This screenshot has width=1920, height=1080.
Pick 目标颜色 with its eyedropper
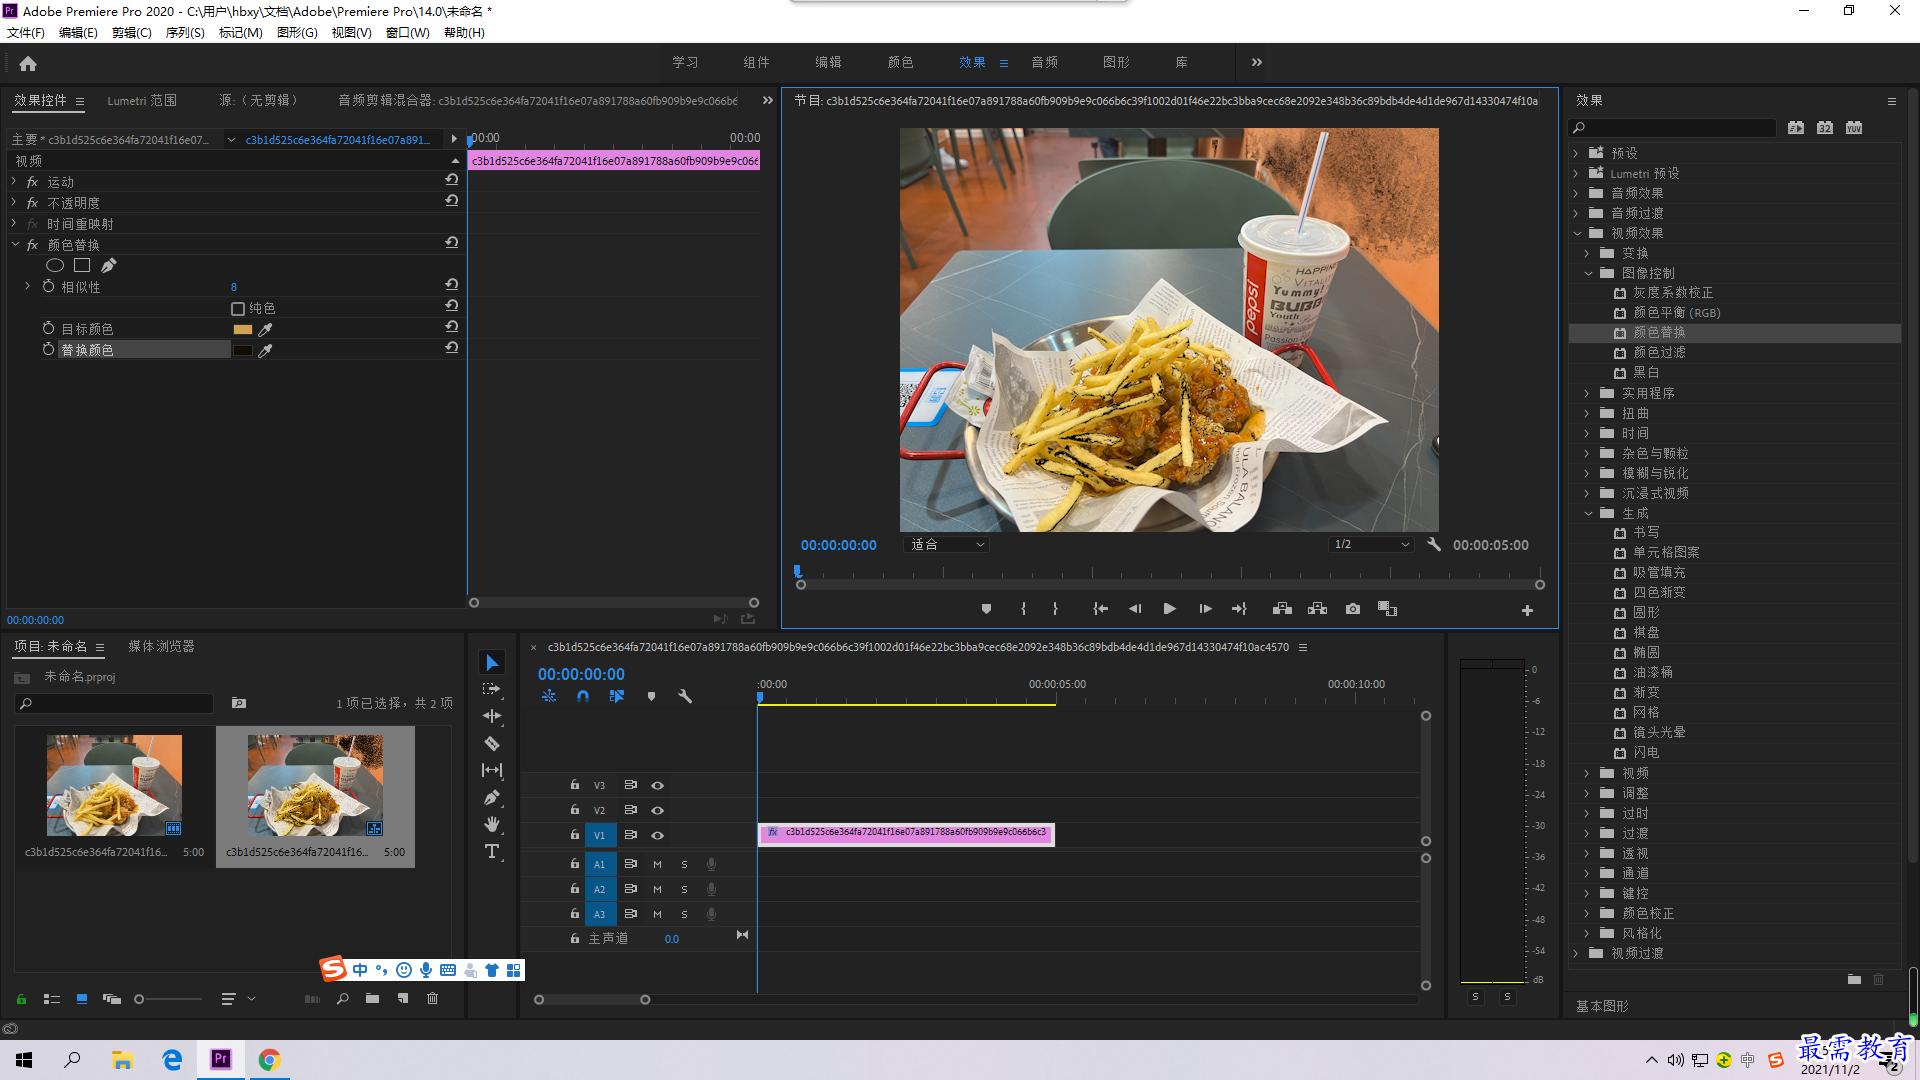[x=265, y=329]
